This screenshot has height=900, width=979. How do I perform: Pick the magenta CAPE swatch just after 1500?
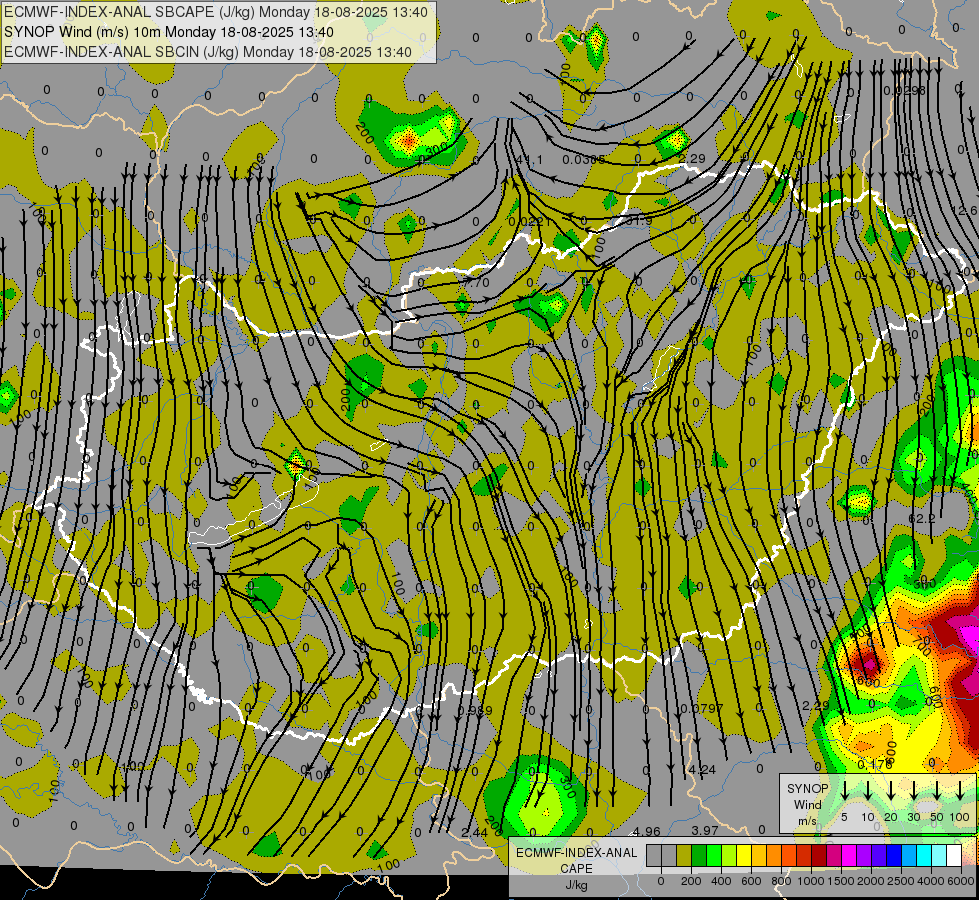849,855
